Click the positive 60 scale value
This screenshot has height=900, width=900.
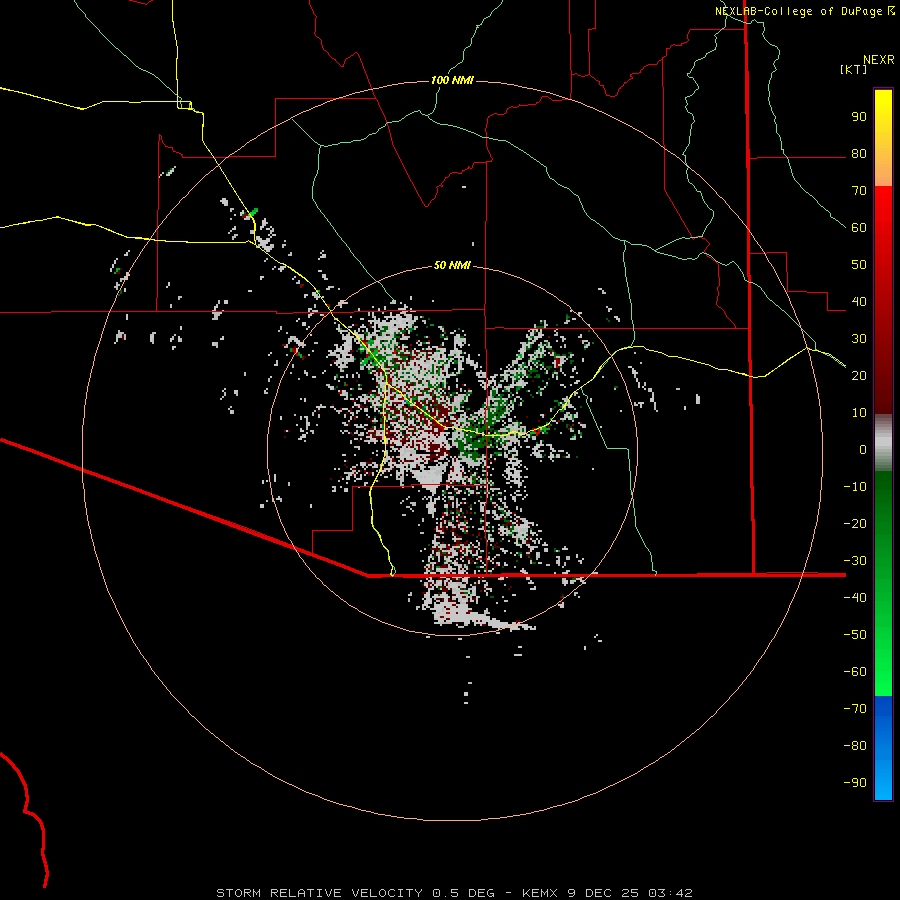[x=859, y=228]
